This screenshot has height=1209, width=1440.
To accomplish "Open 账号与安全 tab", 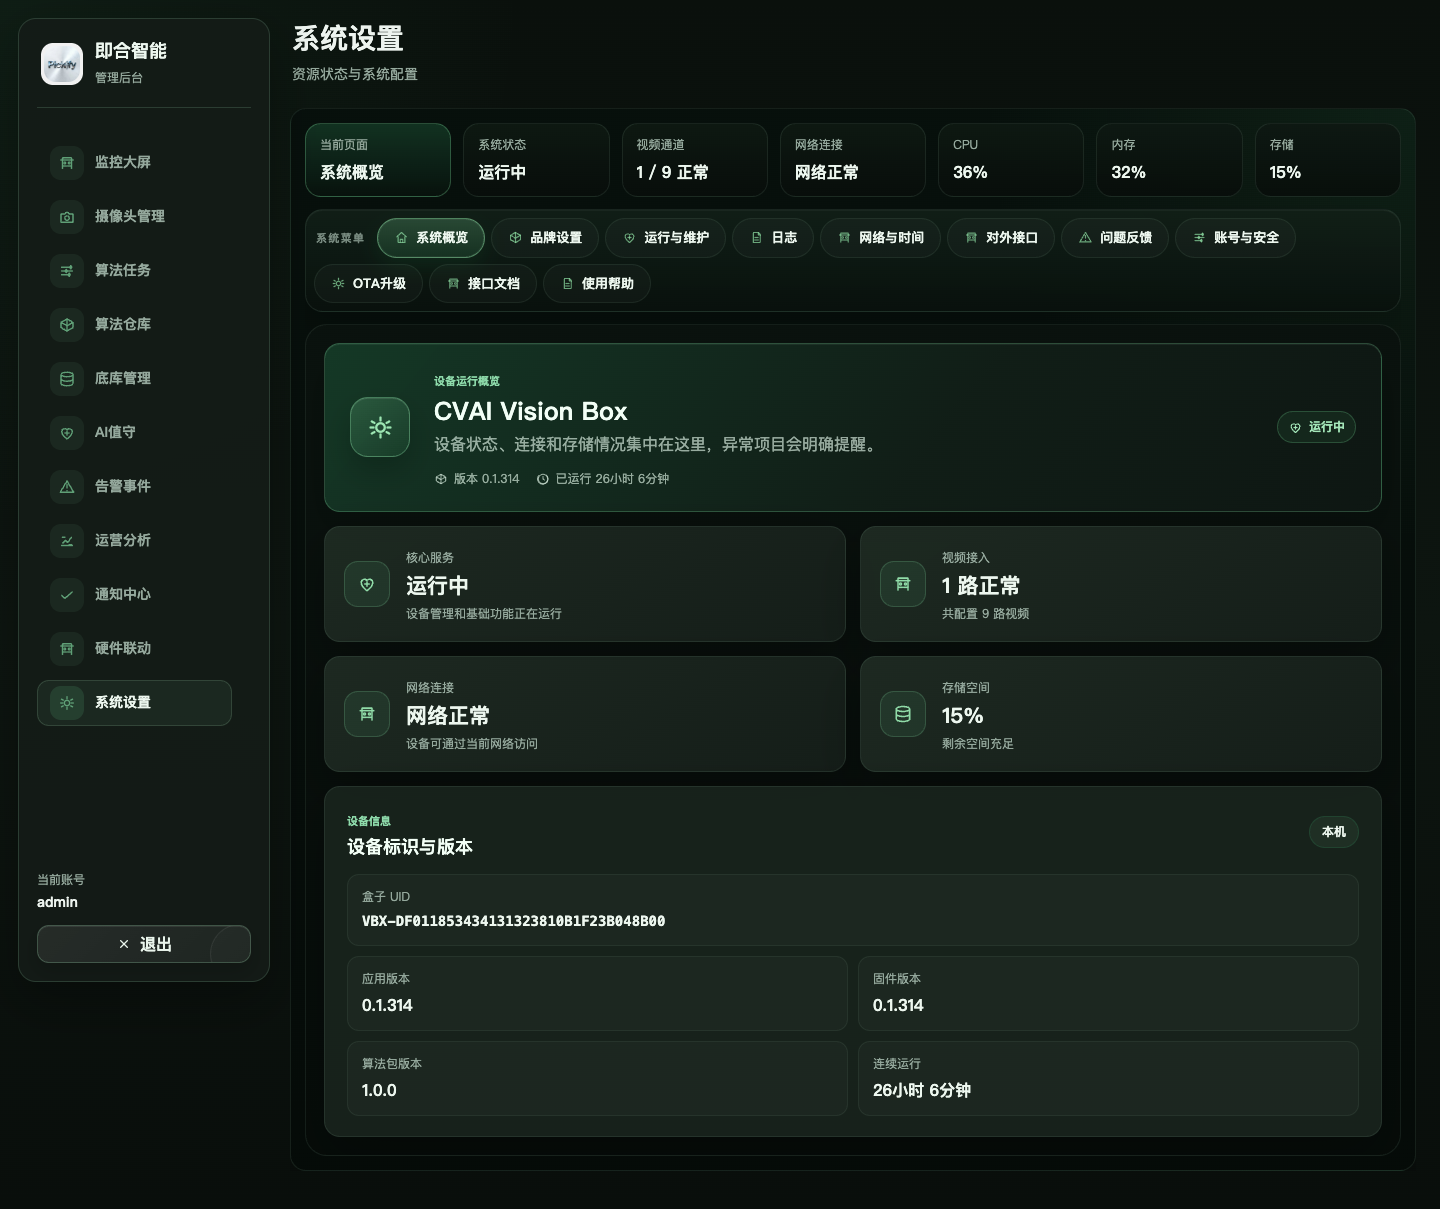I will click(x=1236, y=237).
